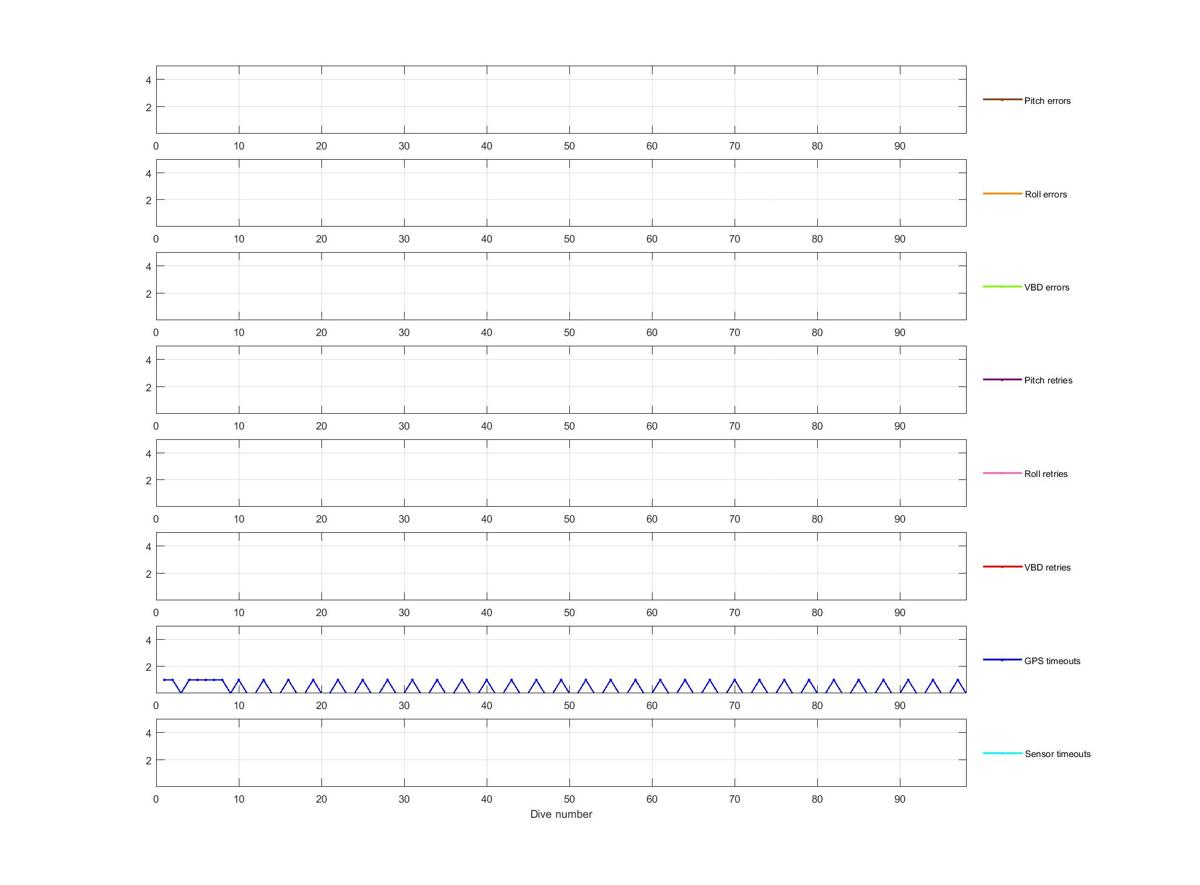Click the VBD retries legend label
The height and width of the screenshot is (885, 1200).
(1047, 567)
